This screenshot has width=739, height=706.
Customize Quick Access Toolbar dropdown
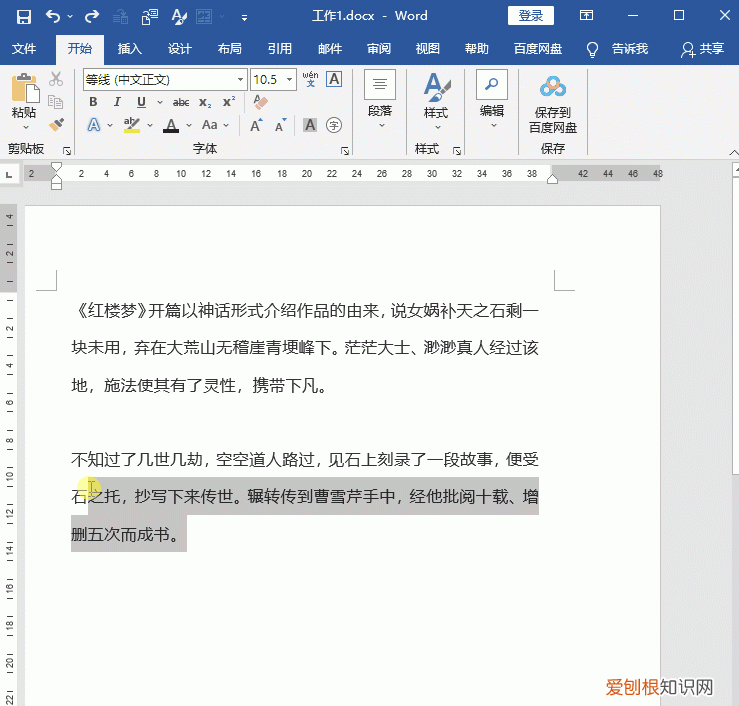pyautogui.click(x=244, y=18)
